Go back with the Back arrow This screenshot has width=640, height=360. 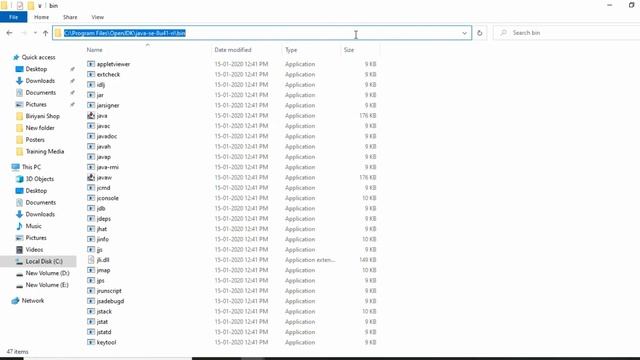(9, 33)
